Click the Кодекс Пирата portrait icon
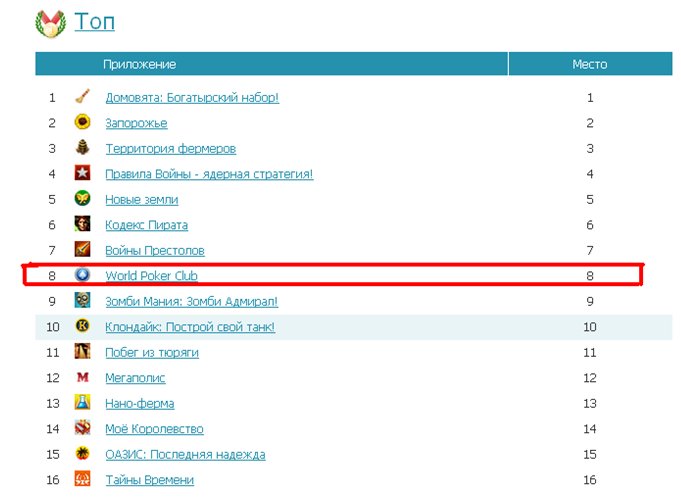This screenshot has height=500, width=681. pyautogui.click(x=83, y=224)
